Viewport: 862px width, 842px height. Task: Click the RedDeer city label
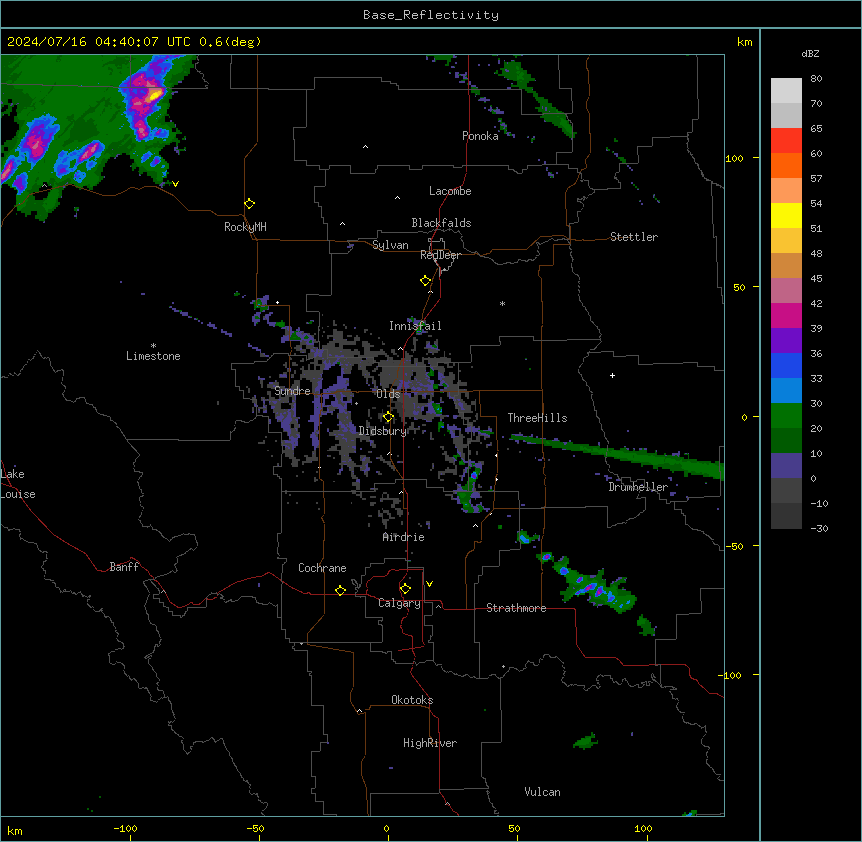pyautogui.click(x=440, y=255)
